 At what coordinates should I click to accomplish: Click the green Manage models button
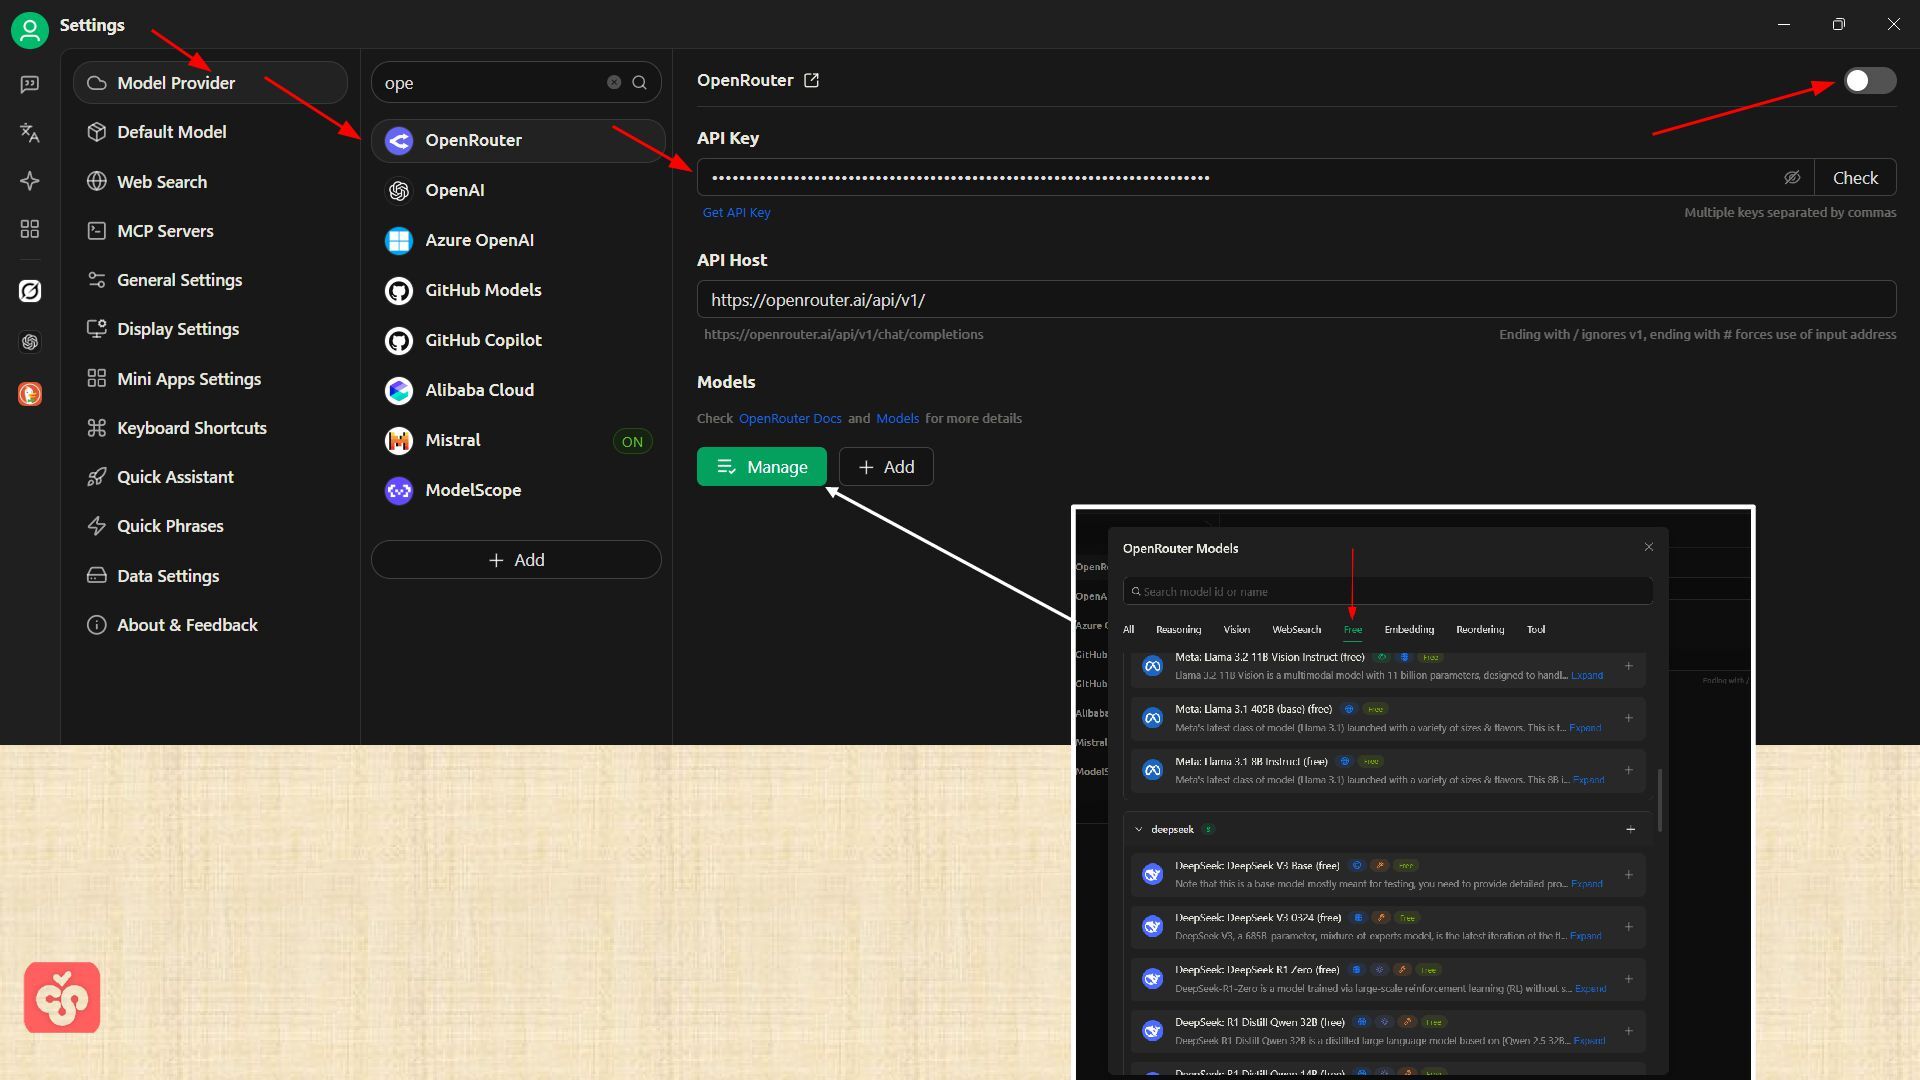coord(762,467)
